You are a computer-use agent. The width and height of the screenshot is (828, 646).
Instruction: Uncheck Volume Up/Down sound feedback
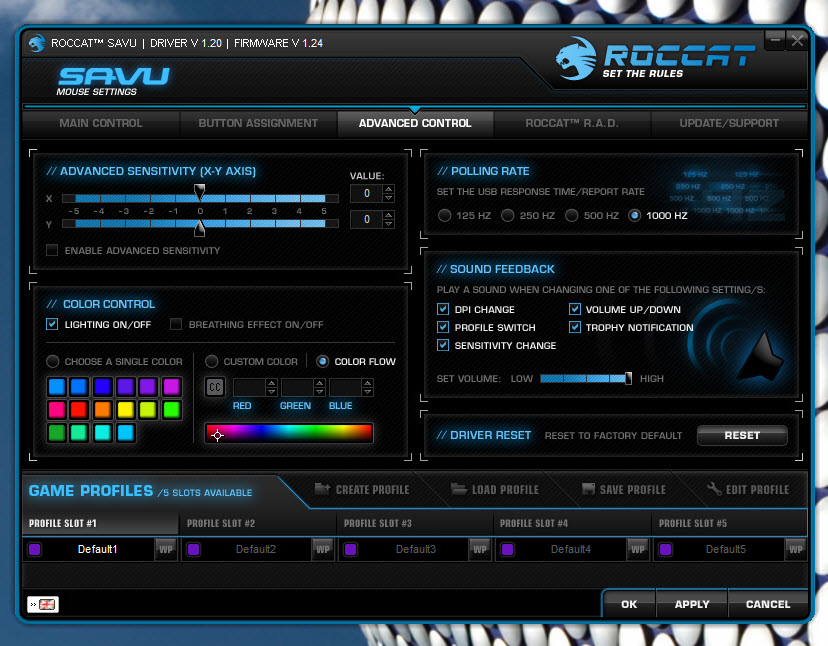pyautogui.click(x=575, y=309)
